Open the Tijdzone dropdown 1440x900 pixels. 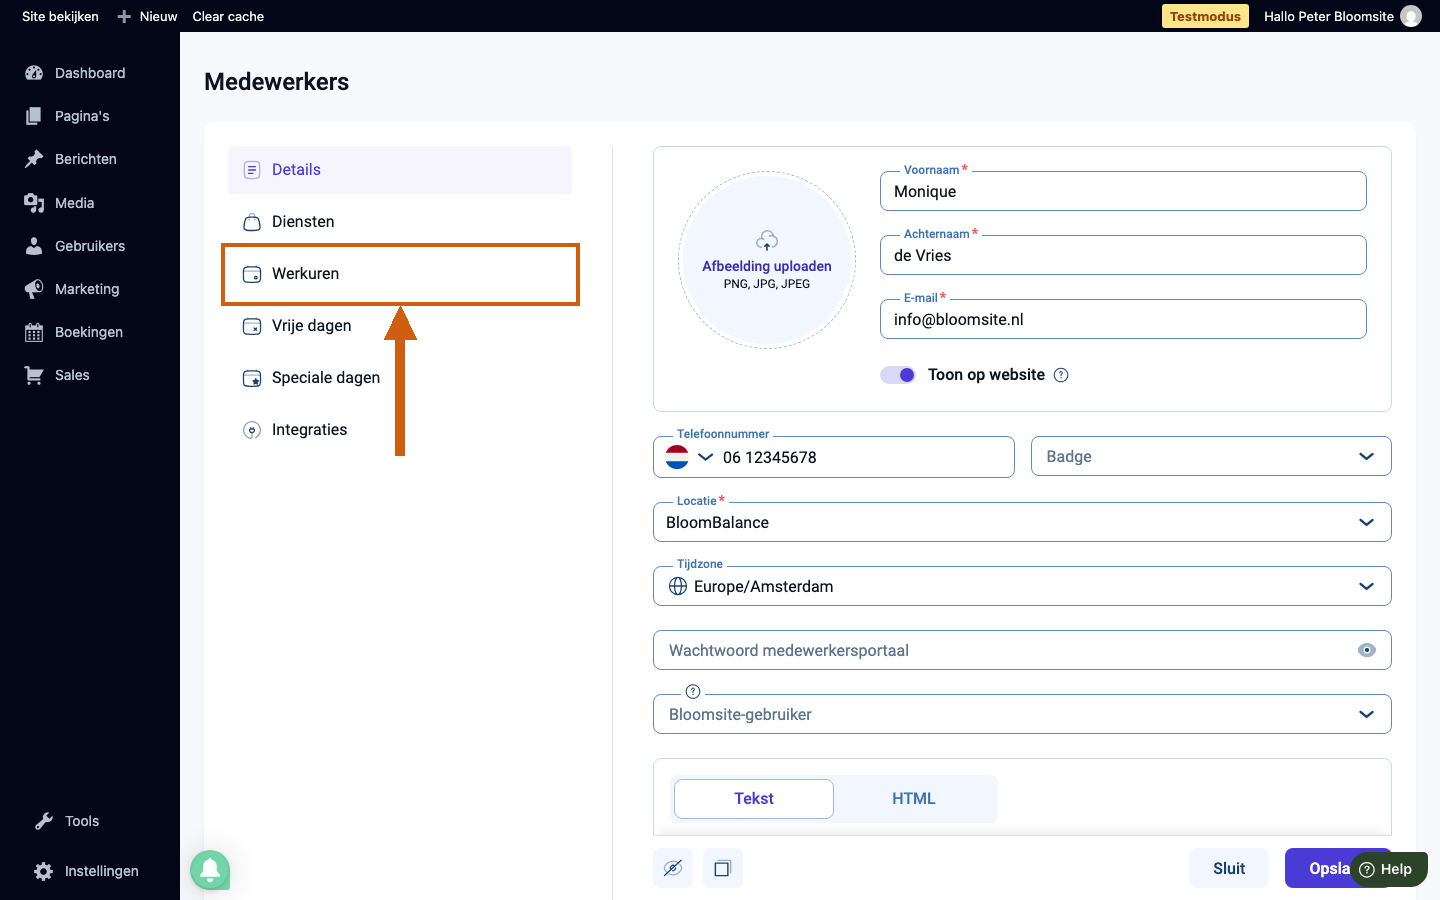1022,586
